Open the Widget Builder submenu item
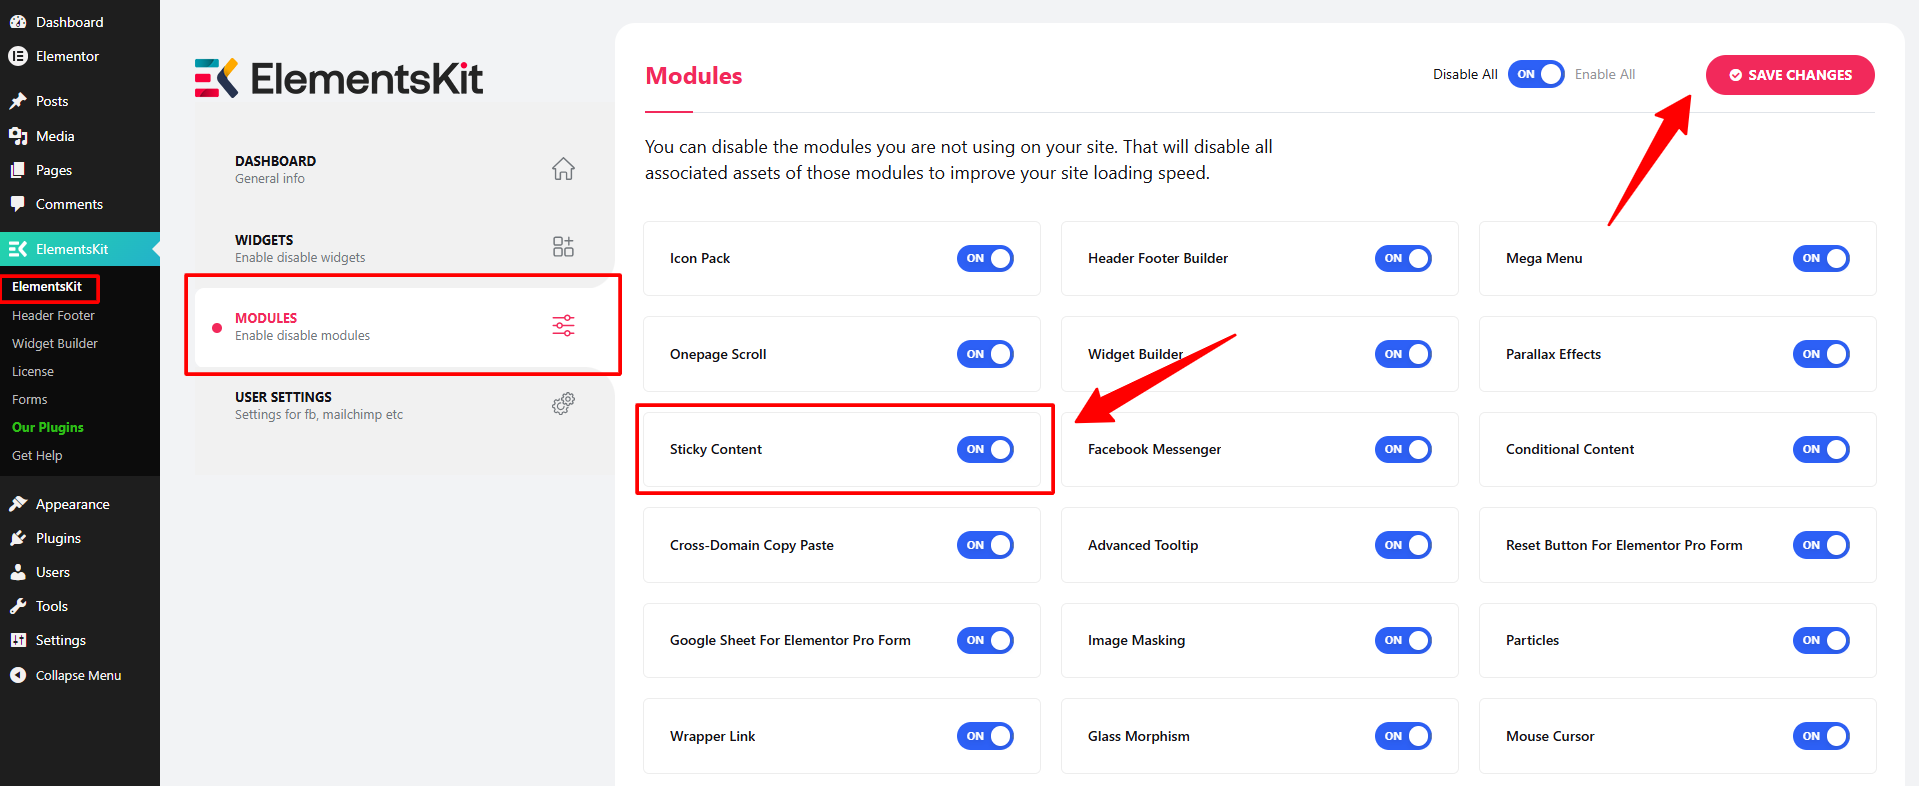 click(x=55, y=343)
